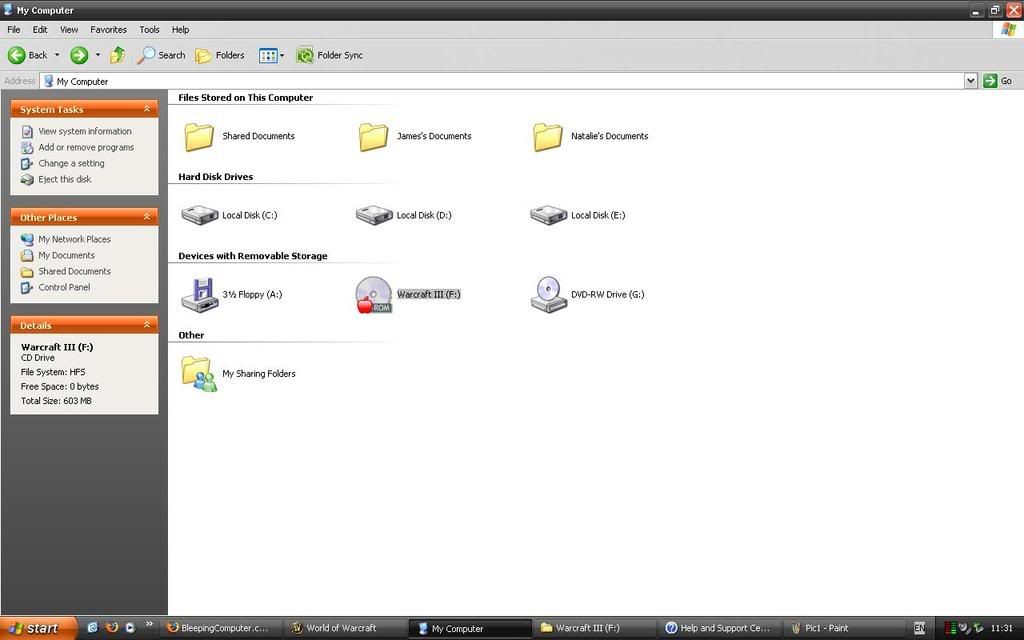This screenshot has width=1024, height=640.
Task: Toggle the Folders pane
Action: coord(220,56)
